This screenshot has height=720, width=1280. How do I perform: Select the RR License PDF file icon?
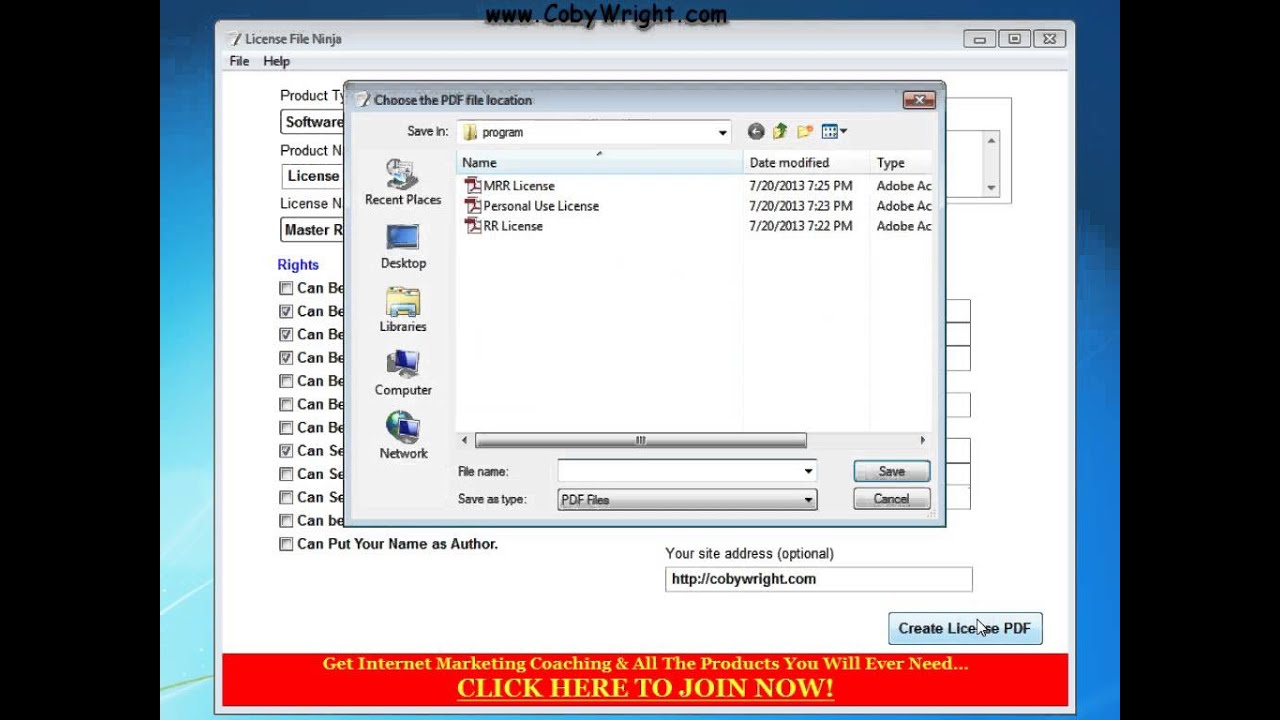pos(473,226)
